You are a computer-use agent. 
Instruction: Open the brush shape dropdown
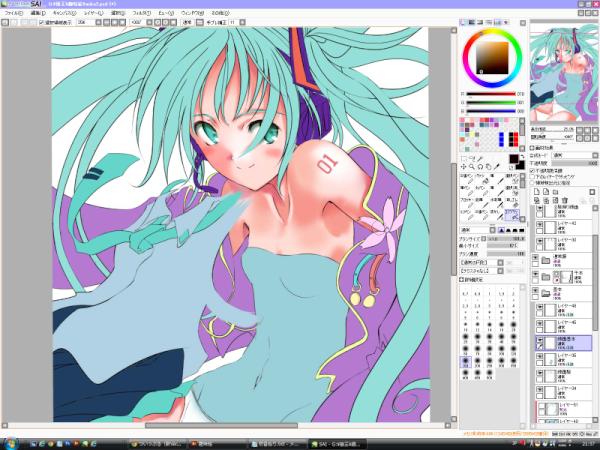(481, 263)
